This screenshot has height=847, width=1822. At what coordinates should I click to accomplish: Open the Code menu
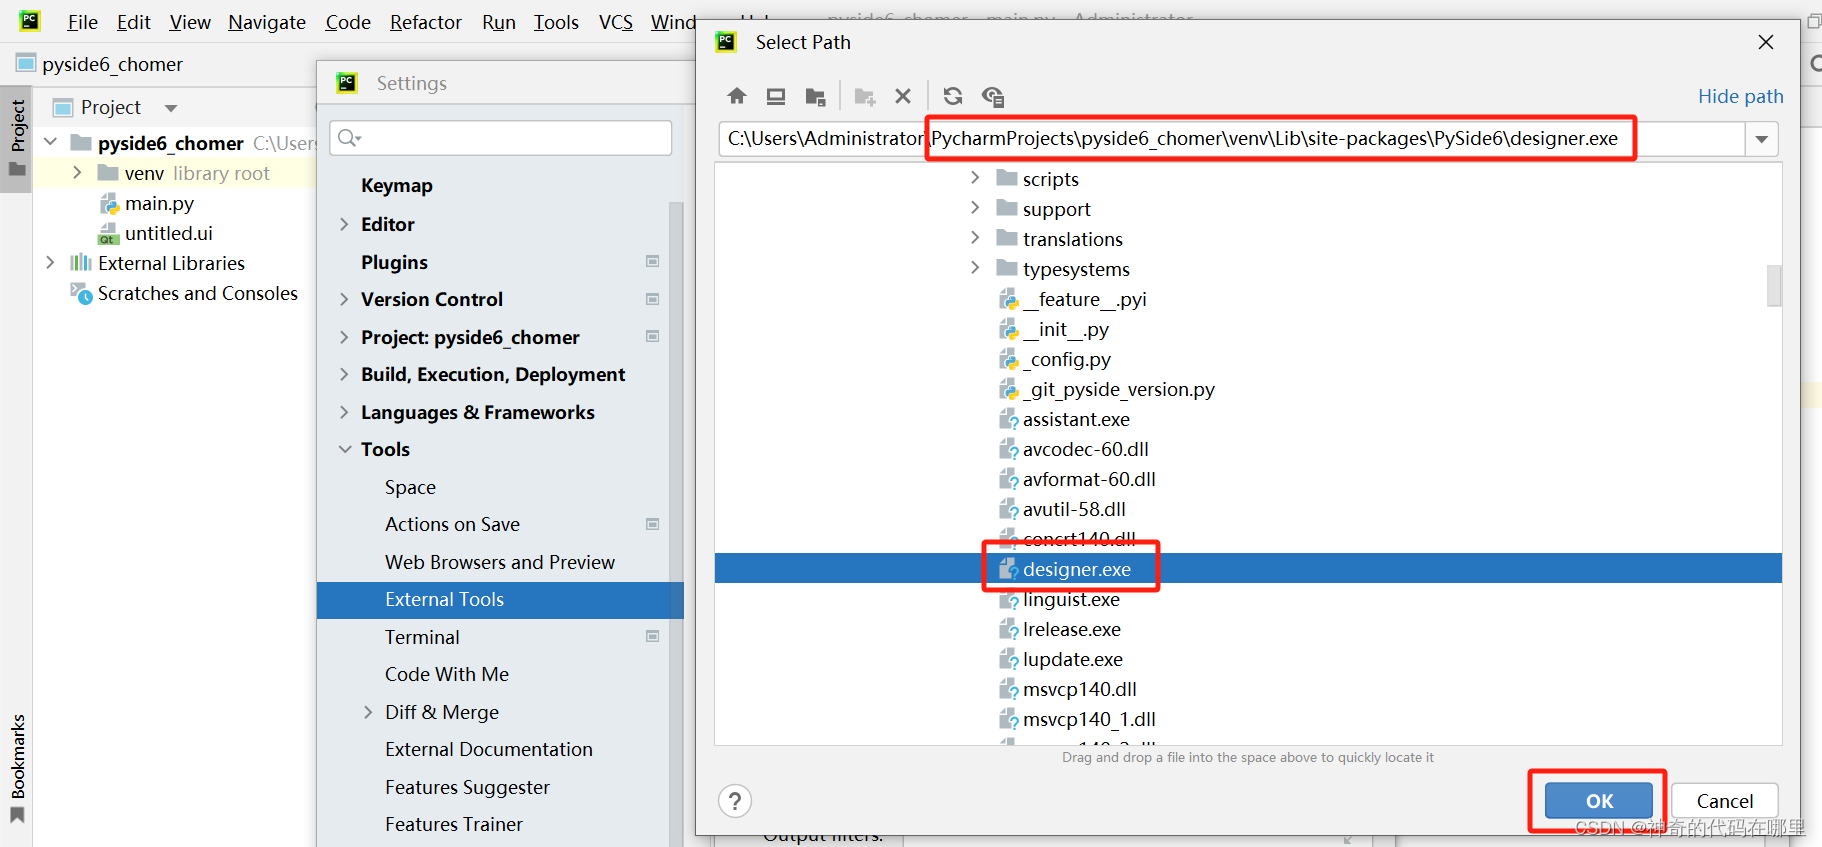[x=348, y=22]
